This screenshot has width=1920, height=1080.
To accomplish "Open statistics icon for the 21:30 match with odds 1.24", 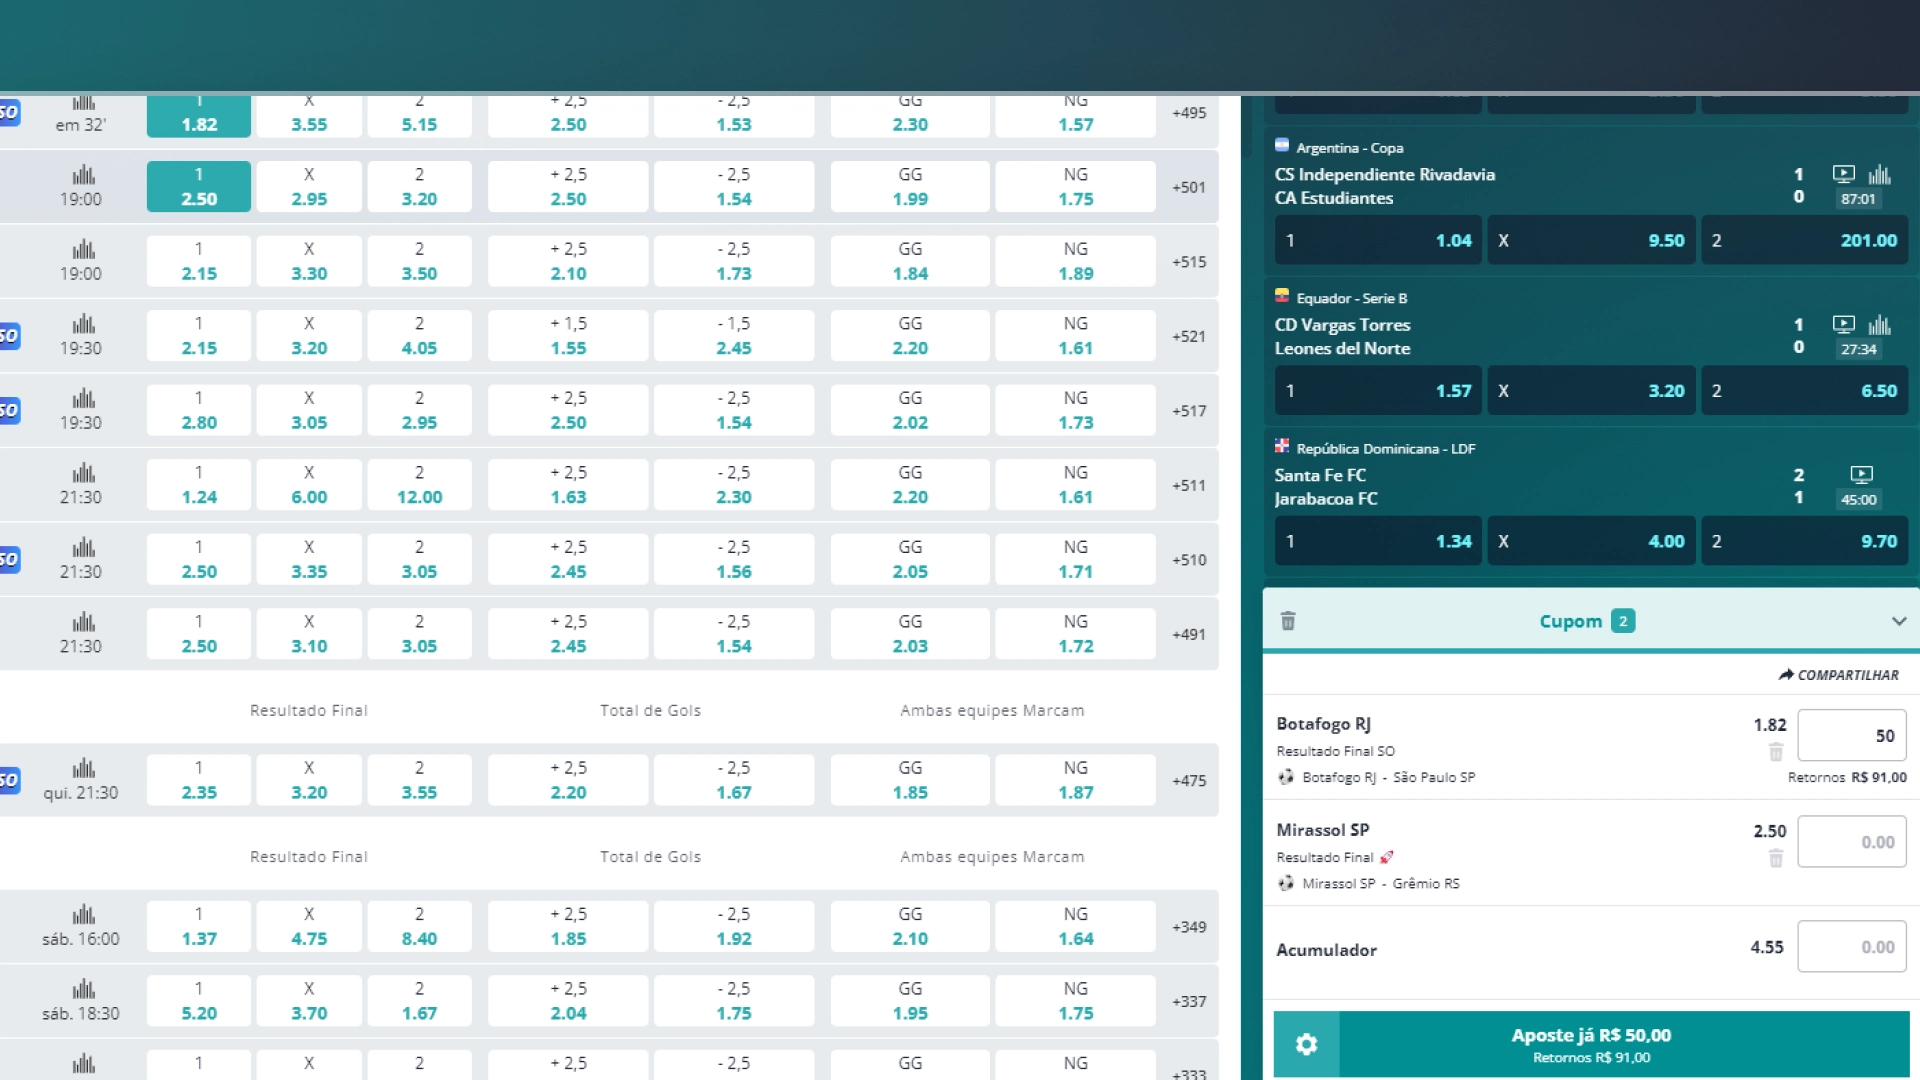I will click(84, 473).
